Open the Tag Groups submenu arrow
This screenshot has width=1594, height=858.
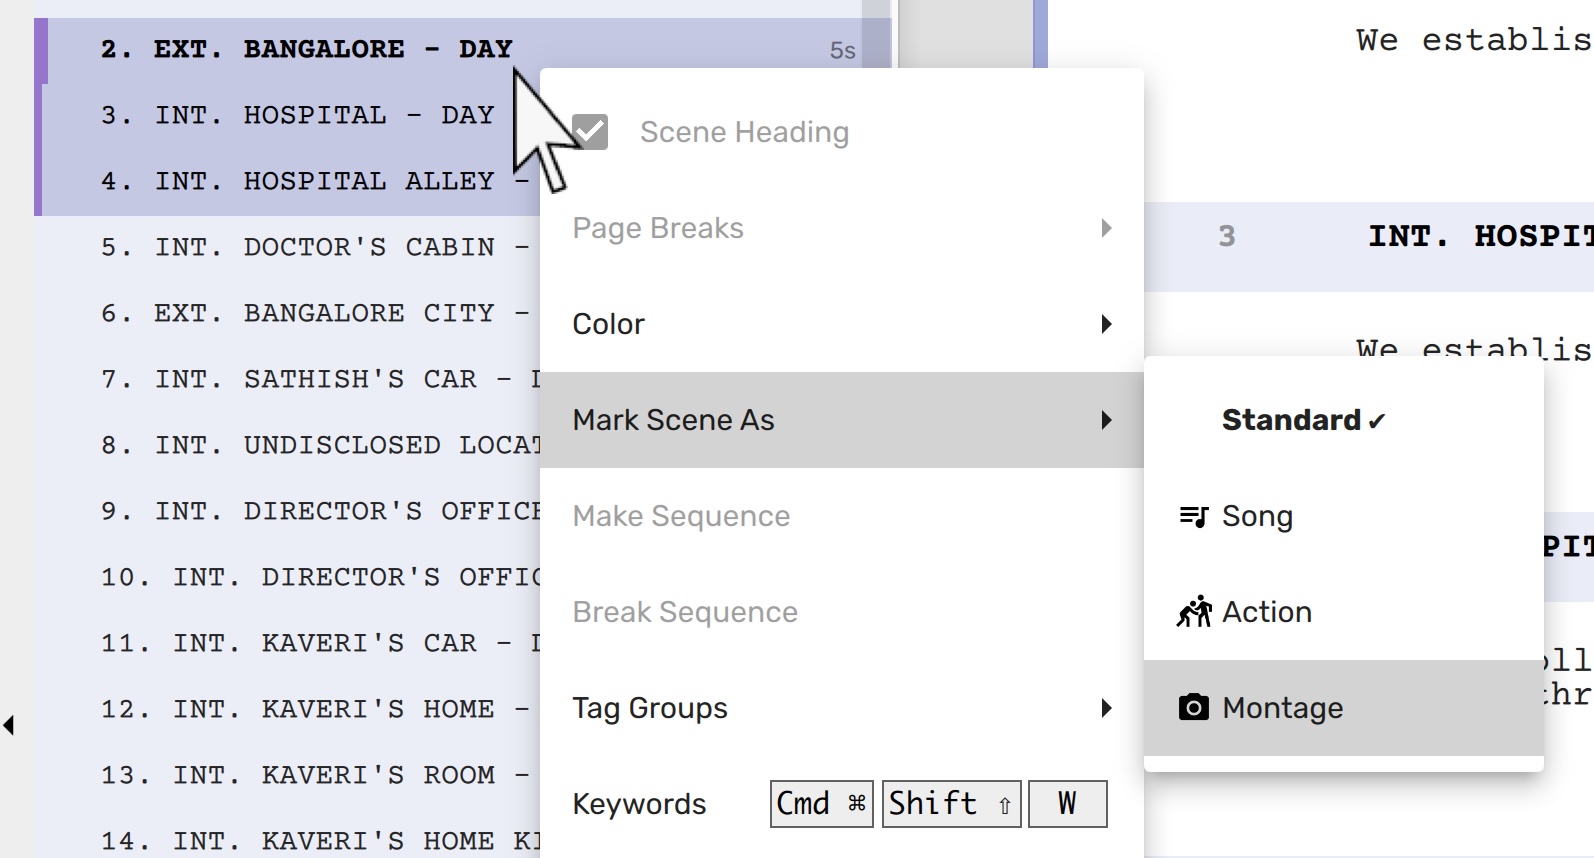pos(1106,708)
